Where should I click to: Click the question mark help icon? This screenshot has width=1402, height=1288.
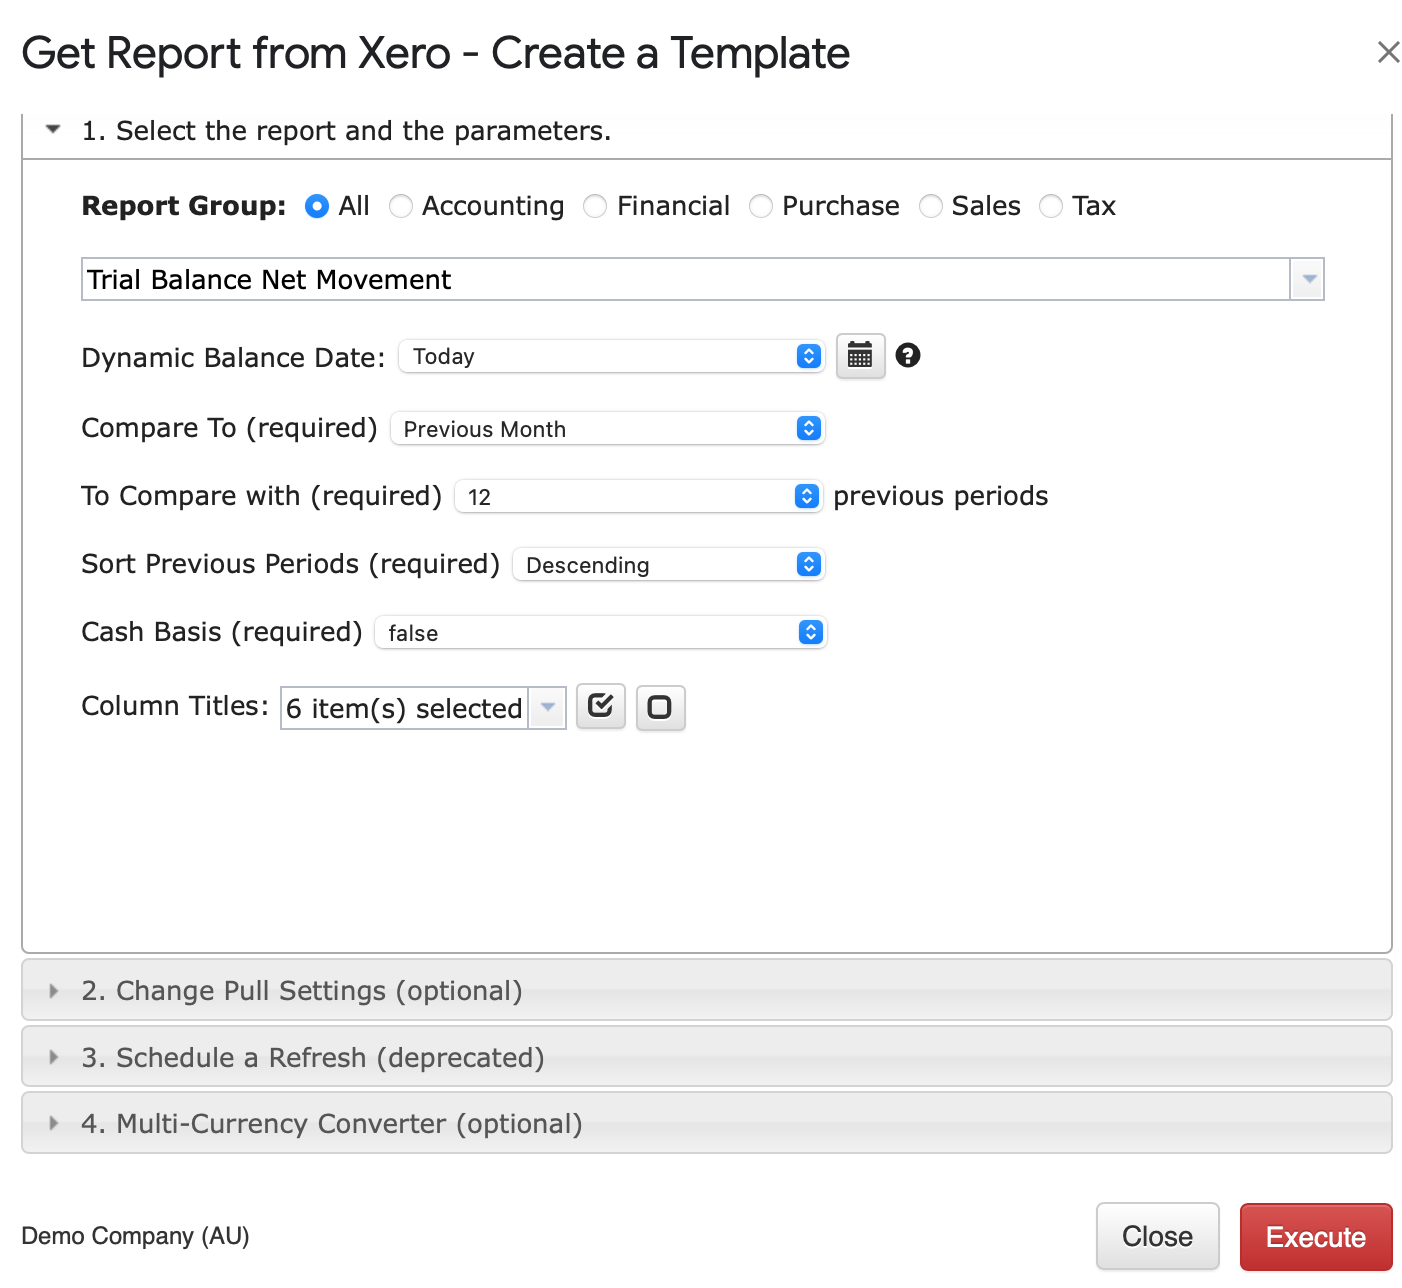907,355
